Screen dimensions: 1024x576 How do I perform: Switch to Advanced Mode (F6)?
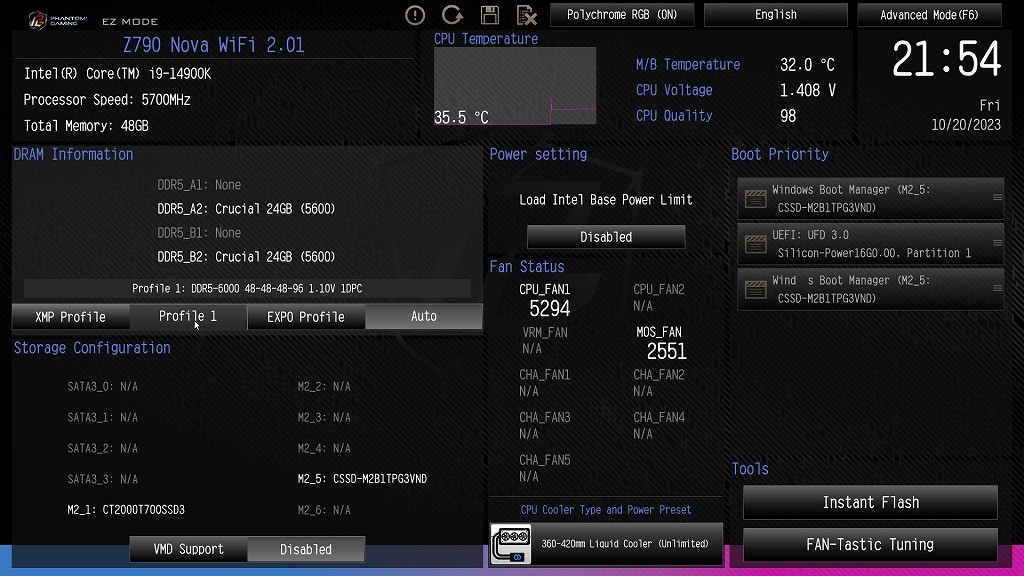(929, 15)
